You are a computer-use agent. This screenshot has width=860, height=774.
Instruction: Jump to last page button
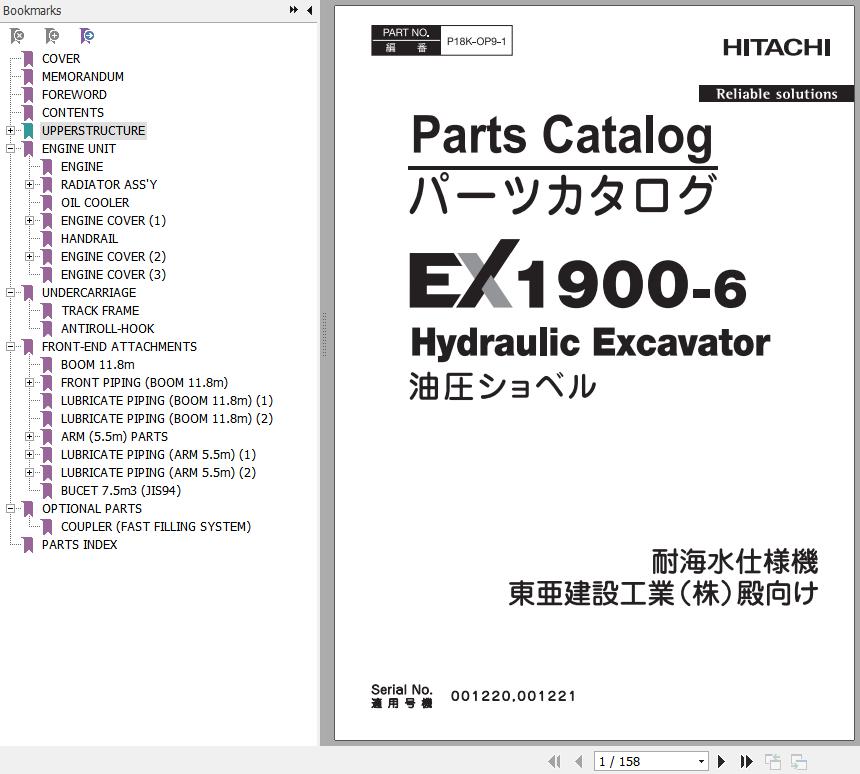pos(746,761)
